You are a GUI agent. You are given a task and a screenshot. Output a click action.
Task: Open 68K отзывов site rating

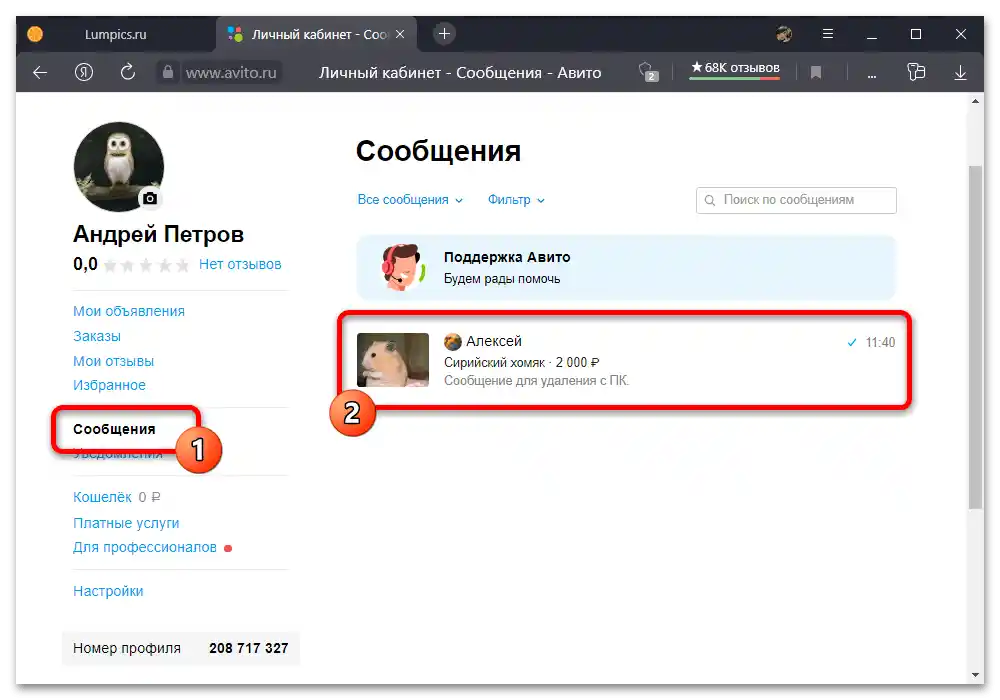pyautogui.click(x=735, y=69)
